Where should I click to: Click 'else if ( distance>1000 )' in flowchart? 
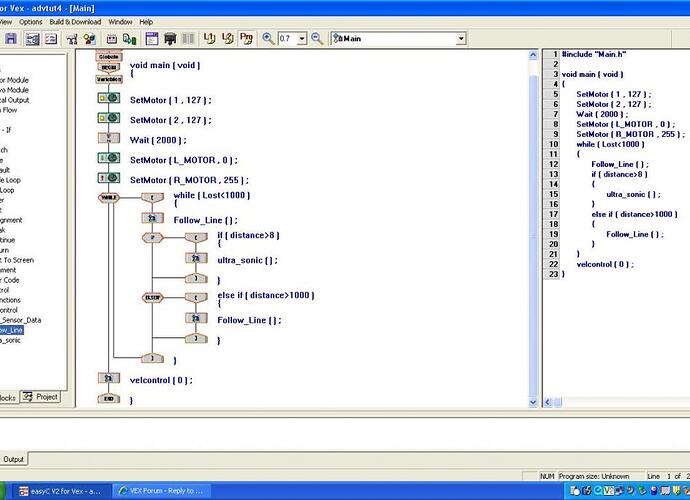[x=266, y=295]
